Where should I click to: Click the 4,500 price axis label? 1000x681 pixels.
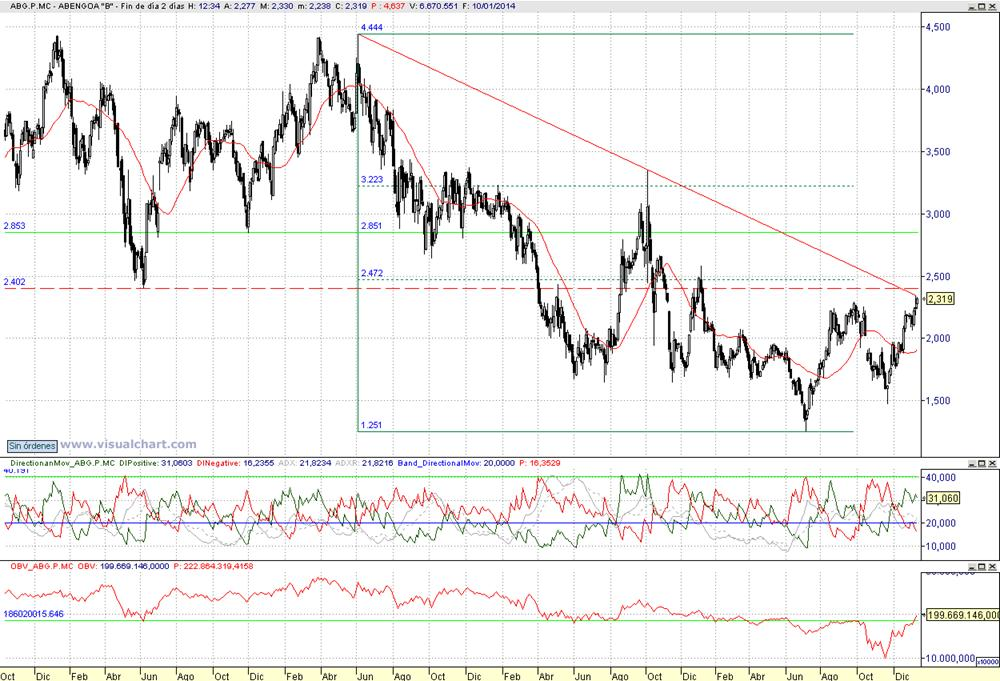click(x=938, y=27)
